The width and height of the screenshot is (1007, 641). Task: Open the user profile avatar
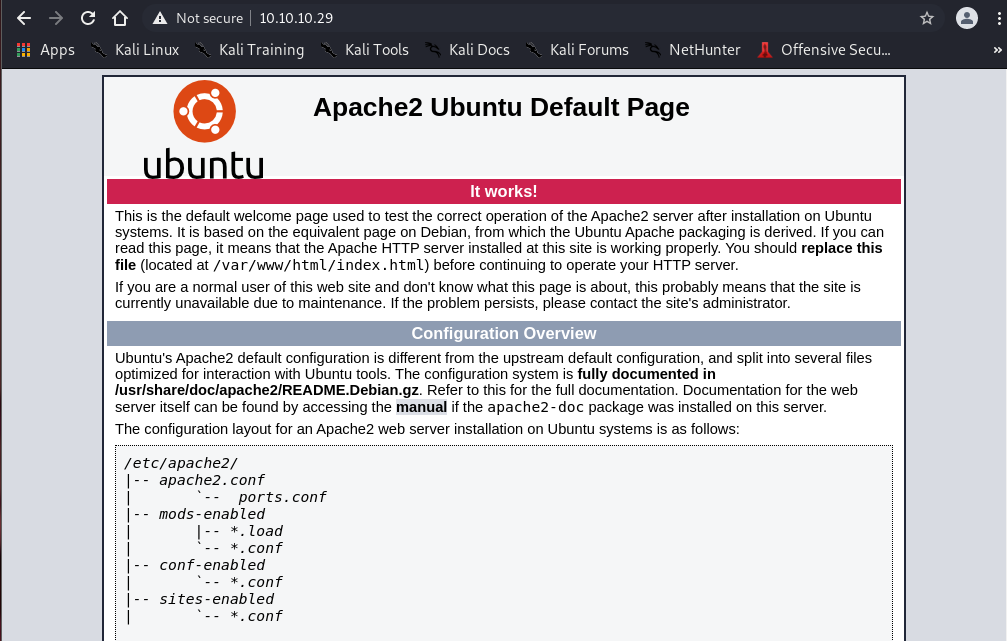966,18
